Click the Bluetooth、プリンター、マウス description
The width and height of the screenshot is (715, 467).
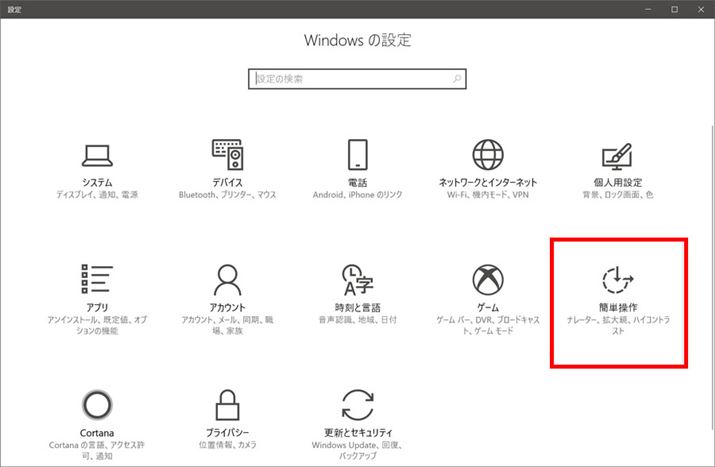[x=227, y=195]
